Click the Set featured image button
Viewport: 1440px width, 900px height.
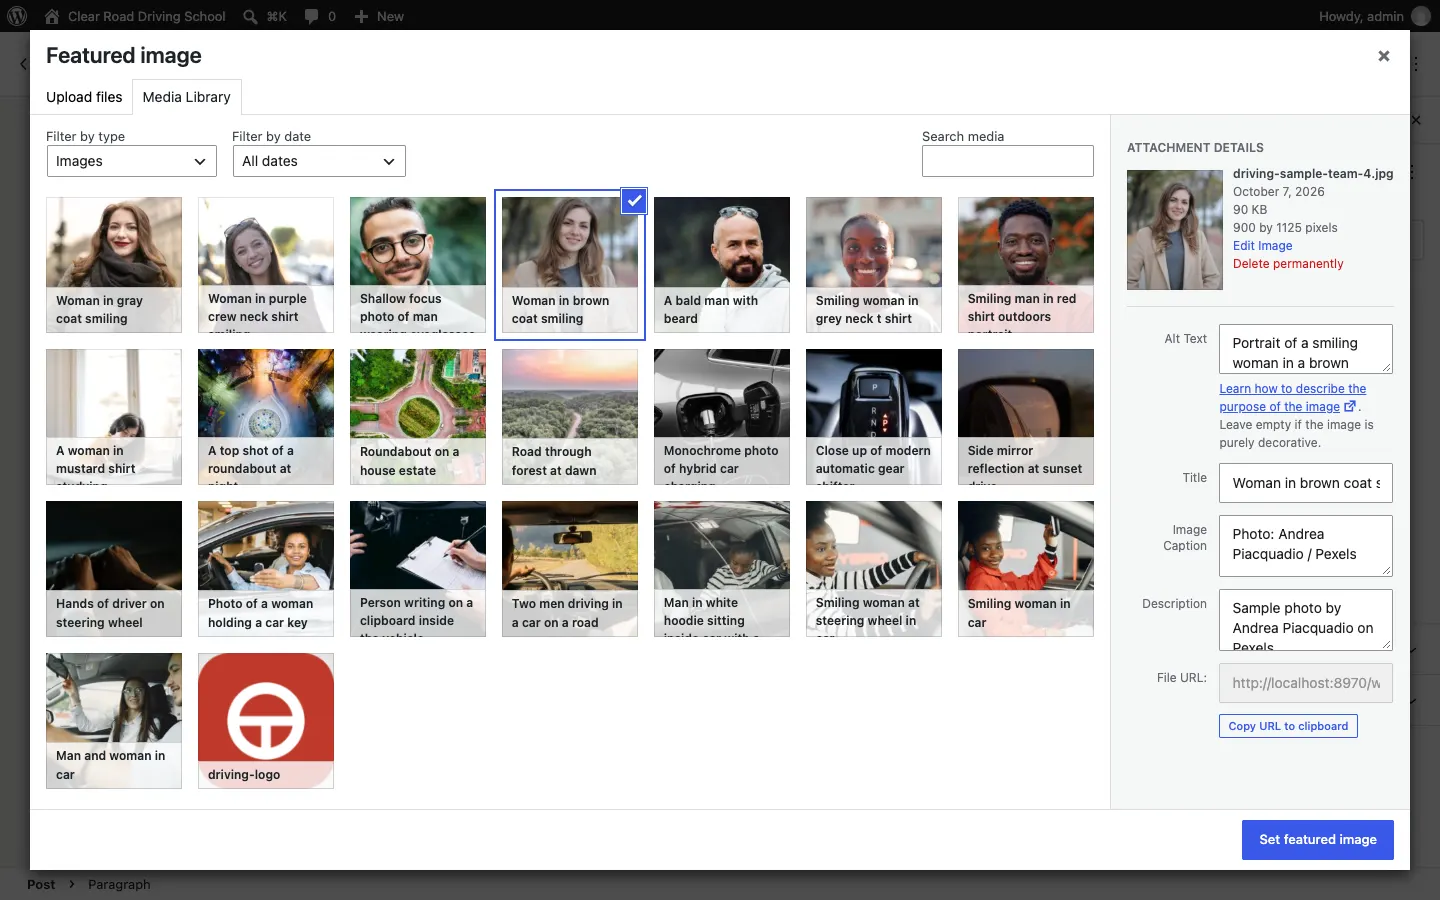coord(1318,840)
